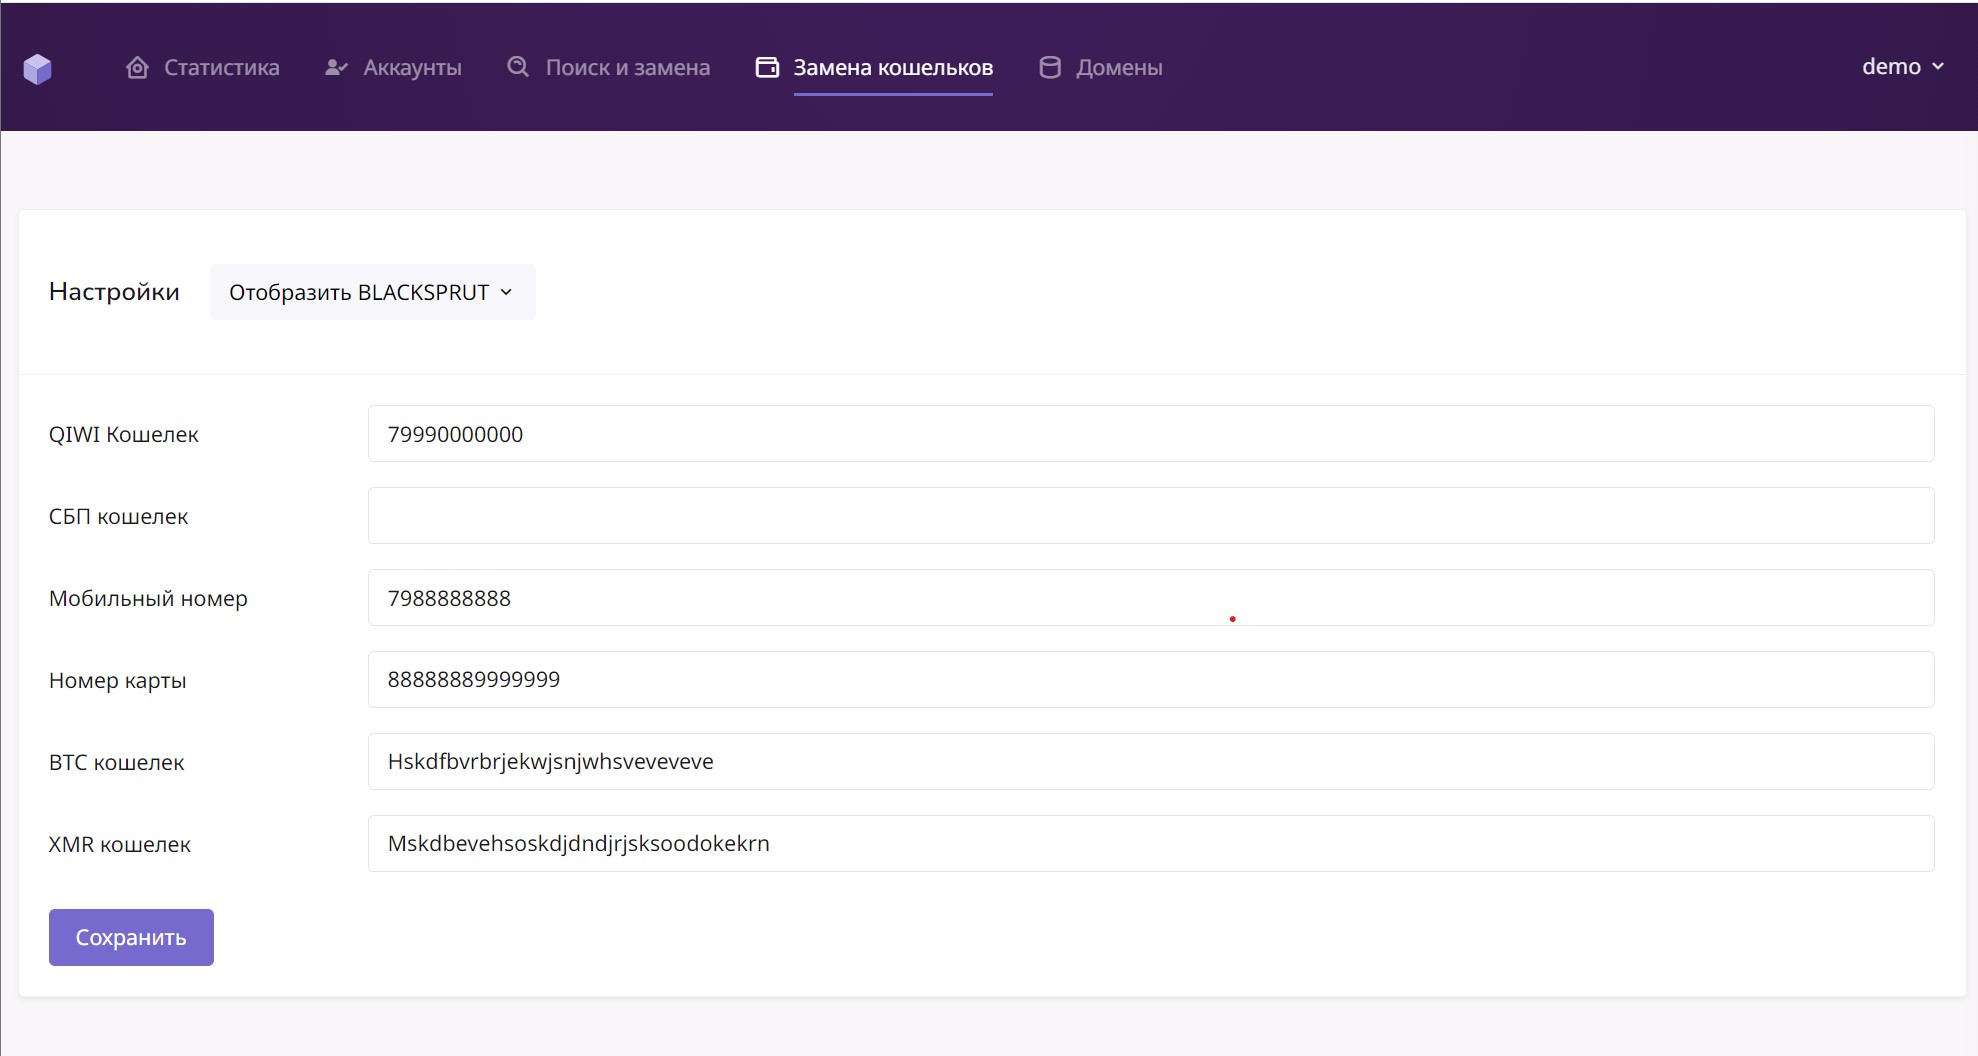Expand the demo user menu
Image resolution: width=1978 pixels, height=1056 pixels.
(1902, 66)
